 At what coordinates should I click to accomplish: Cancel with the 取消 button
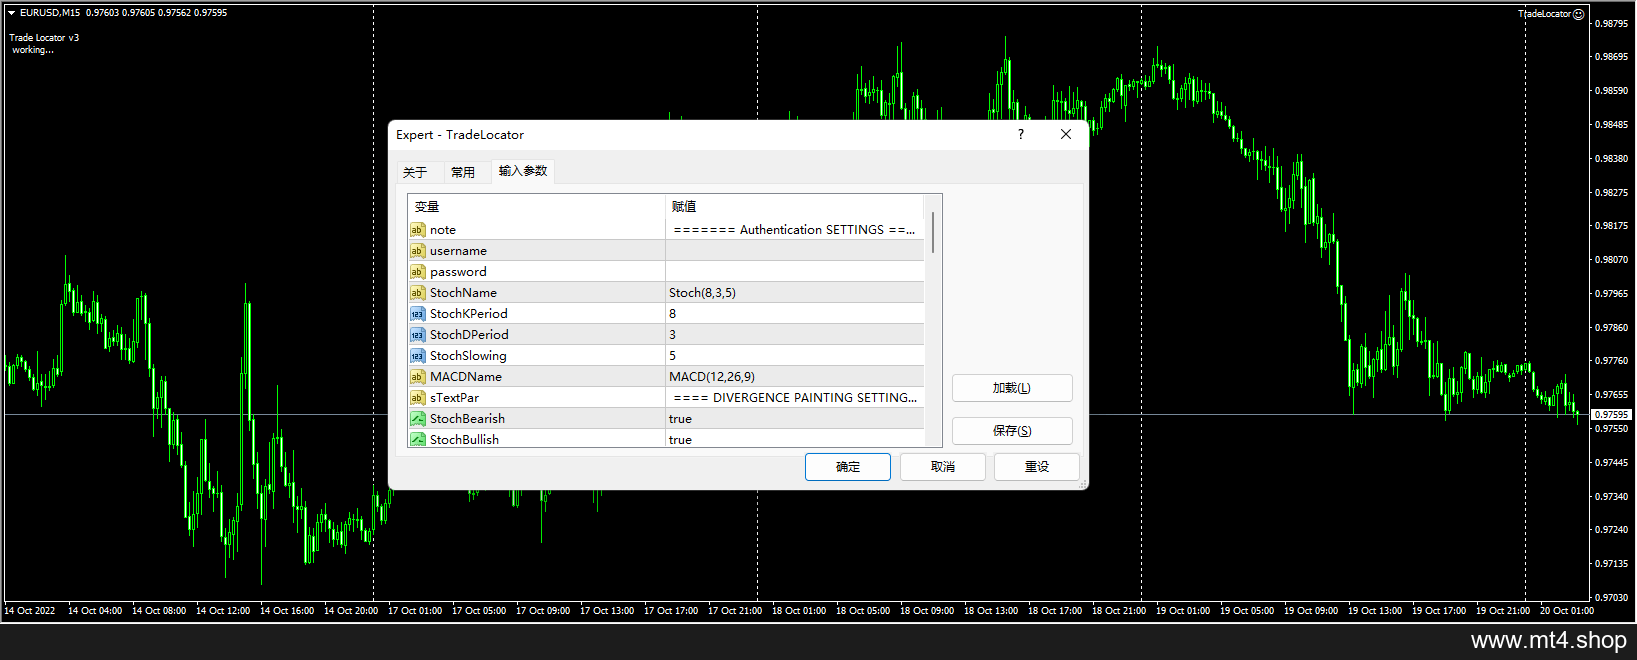pos(943,467)
